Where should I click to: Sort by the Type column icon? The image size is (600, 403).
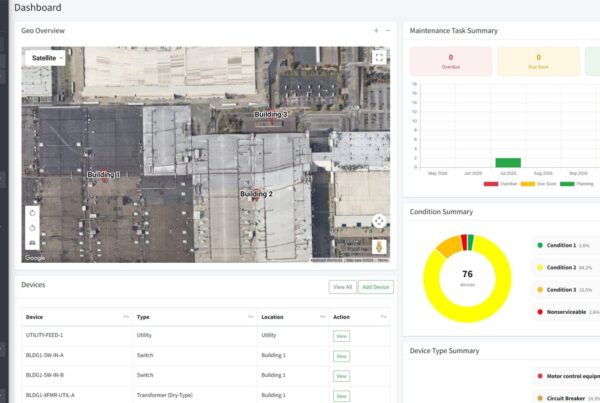251,317
